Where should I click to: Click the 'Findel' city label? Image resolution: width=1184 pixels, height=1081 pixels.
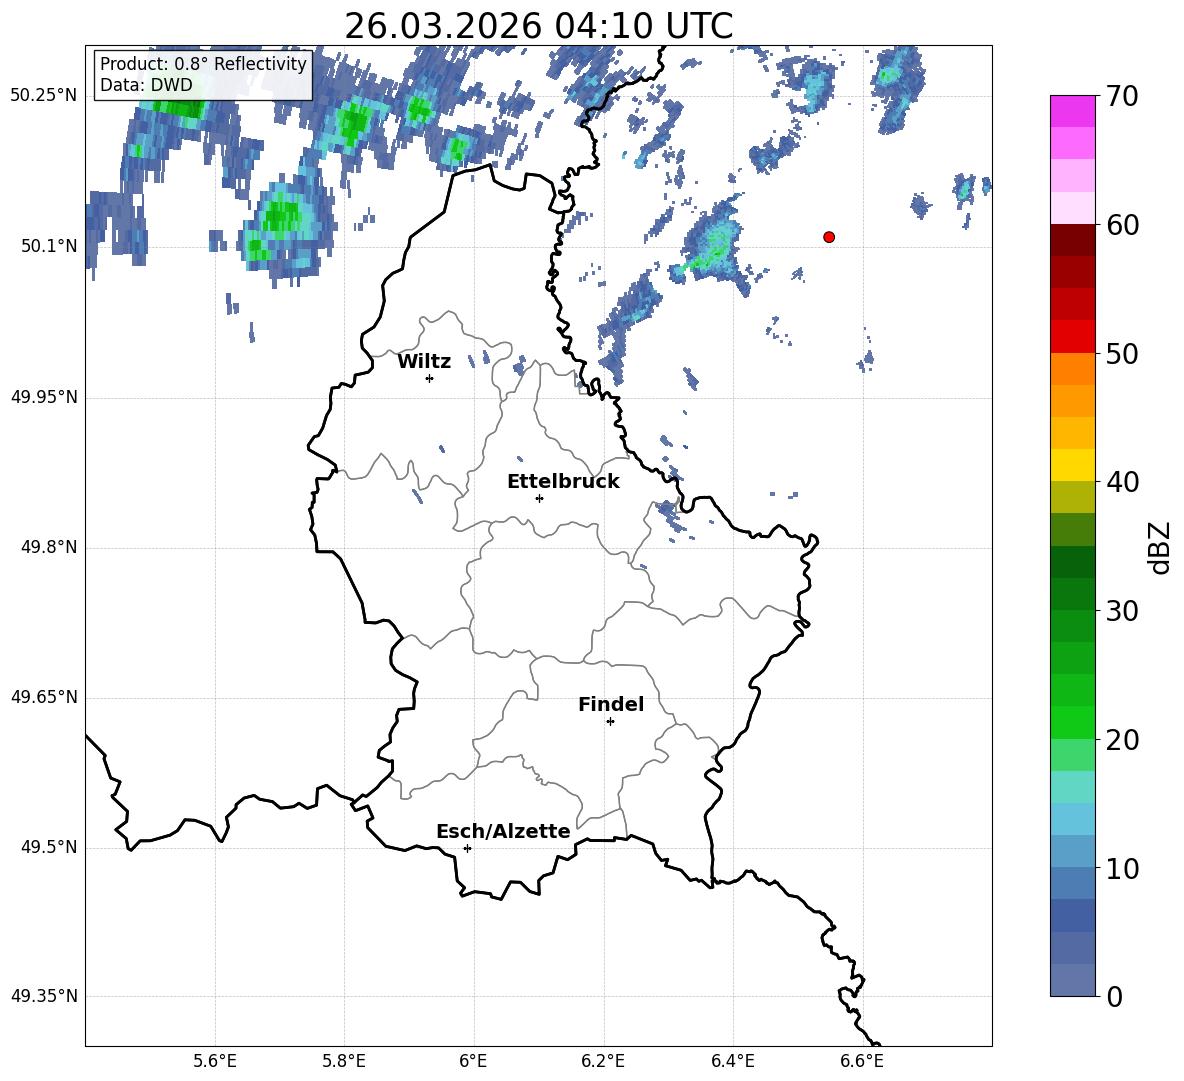click(611, 704)
